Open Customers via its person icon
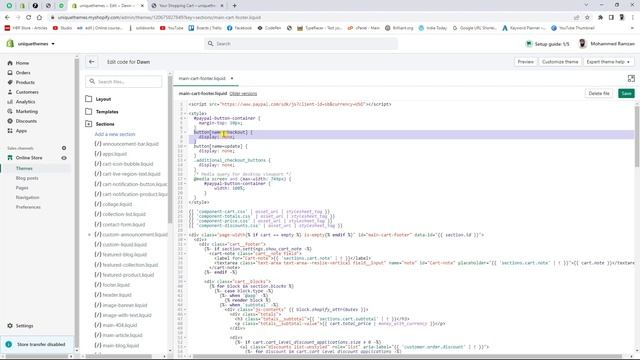The height and width of the screenshot is (360, 640). tap(10, 92)
